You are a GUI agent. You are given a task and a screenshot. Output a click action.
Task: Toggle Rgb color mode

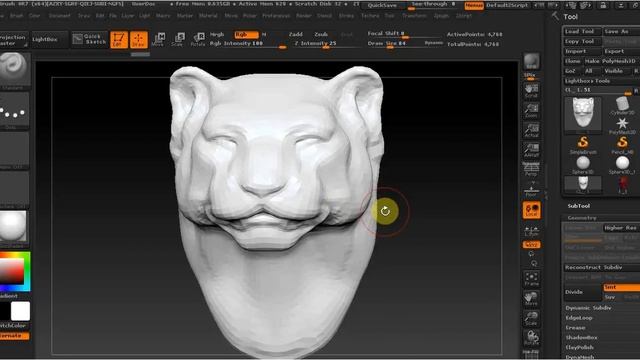pyautogui.click(x=246, y=34)
